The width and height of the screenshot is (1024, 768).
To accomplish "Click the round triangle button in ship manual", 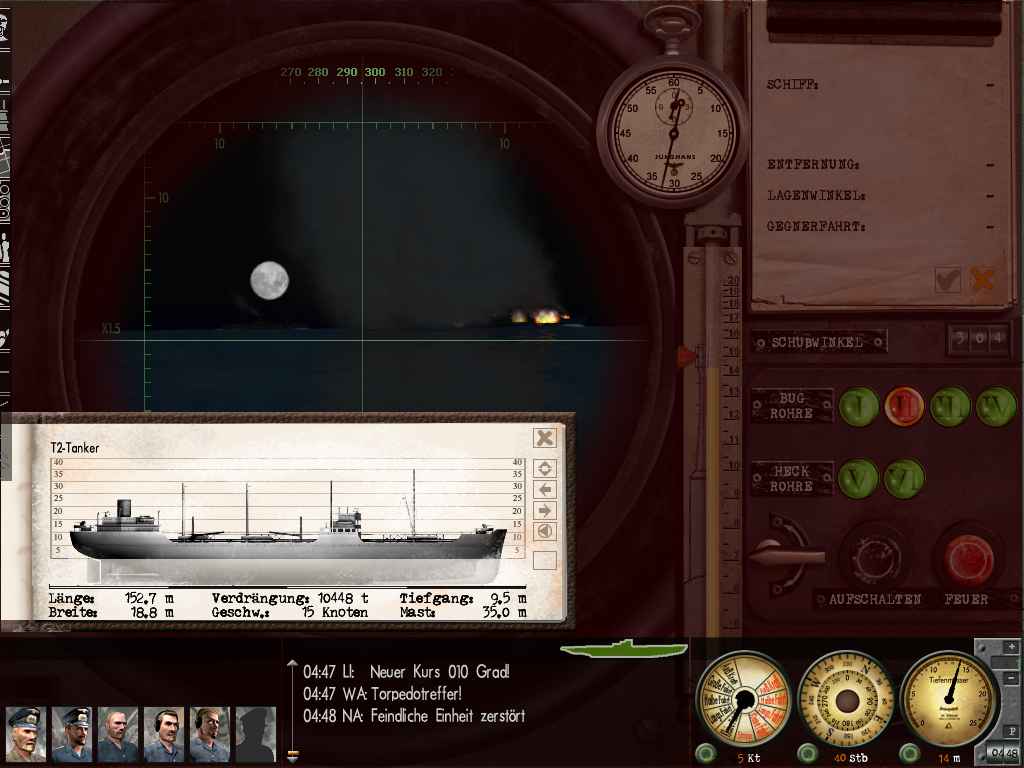I will [545, 531].
